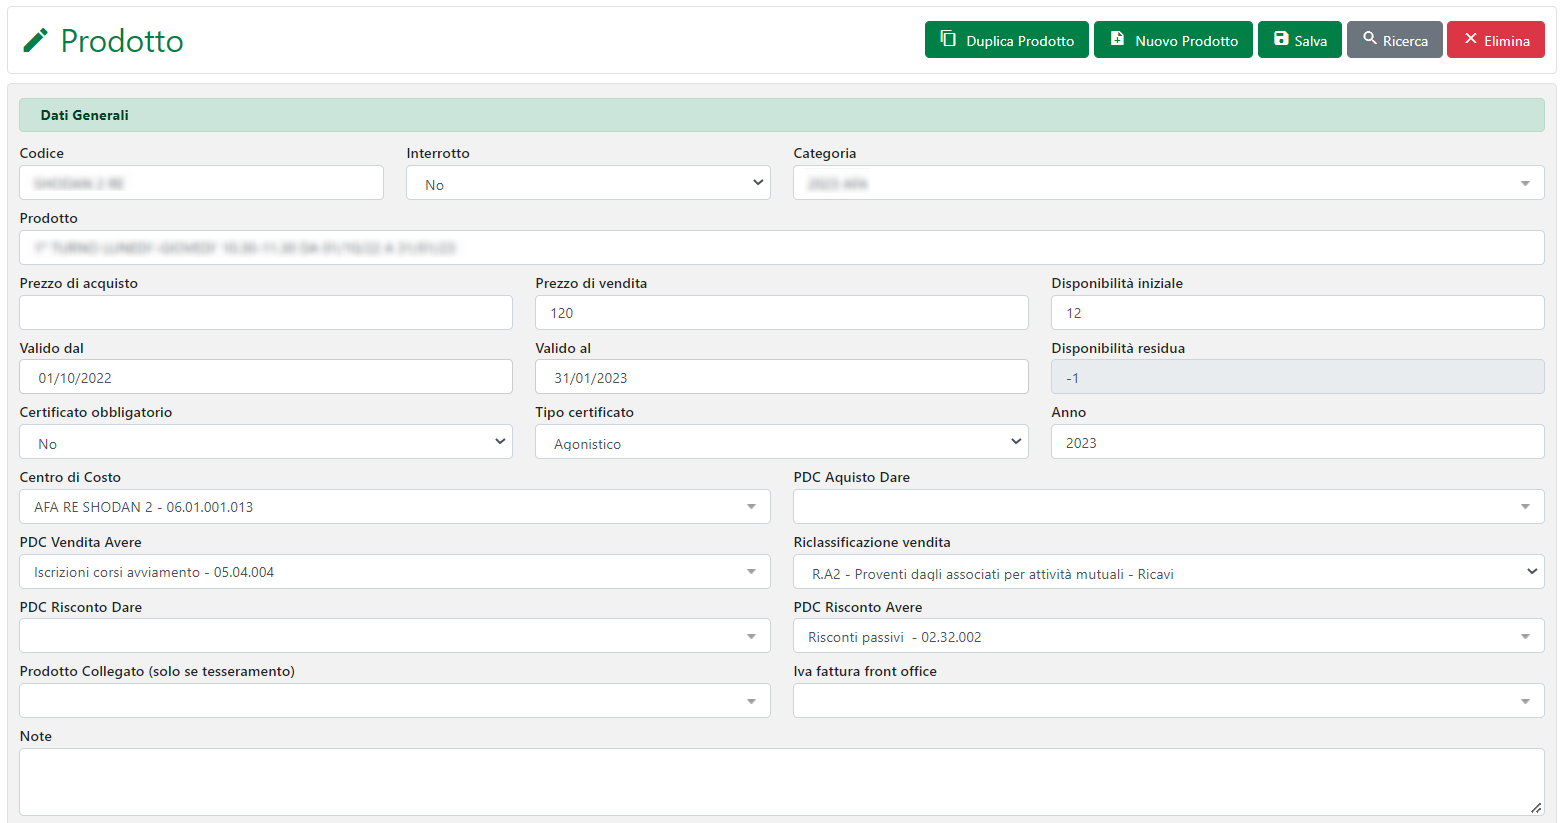Viewport: 1563px width, 823px height.
Task: Create a new product with Nuovo Prodotto
Action: tap(1172, 40)
